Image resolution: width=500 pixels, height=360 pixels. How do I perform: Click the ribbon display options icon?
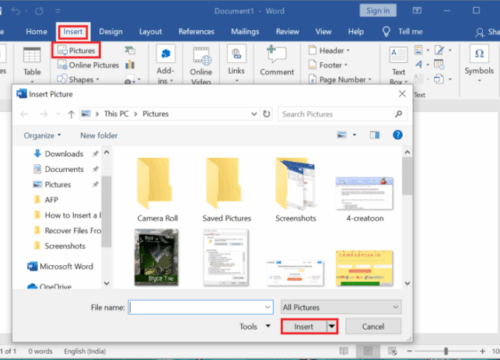click(417, 11)
